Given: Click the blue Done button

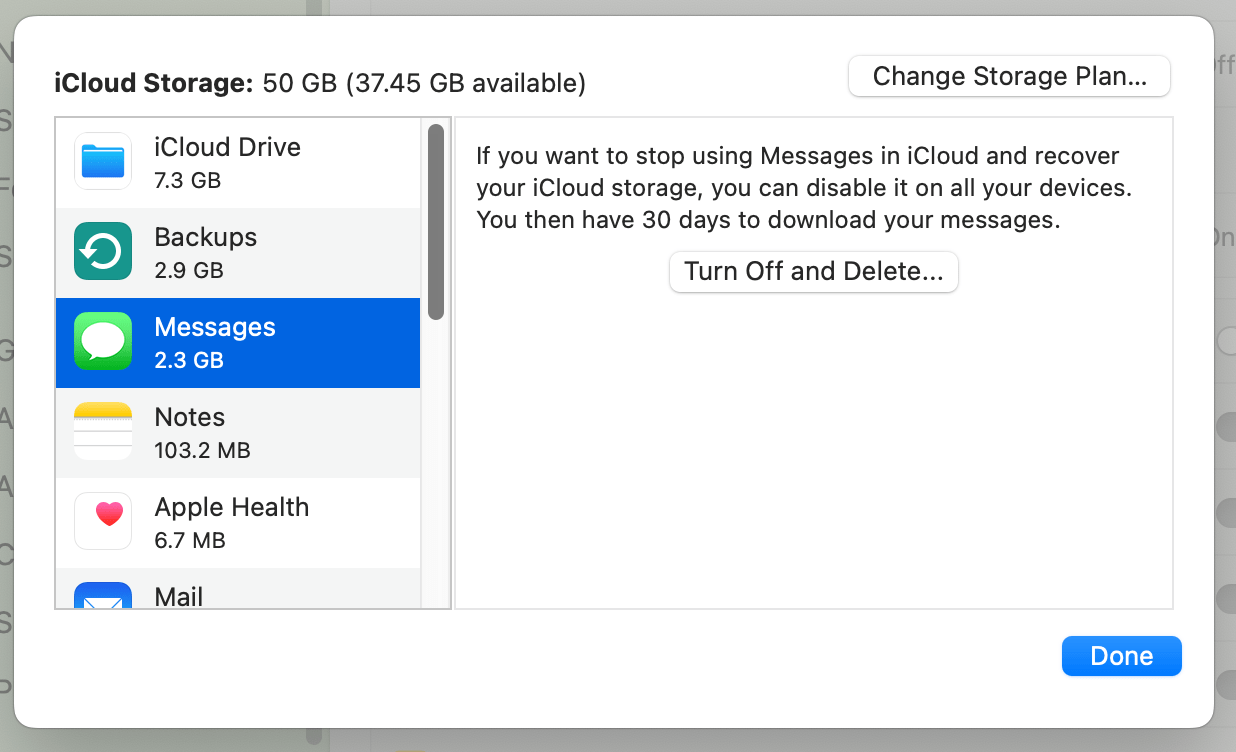Looking at the screenshot, I should tap(1121, 656).
